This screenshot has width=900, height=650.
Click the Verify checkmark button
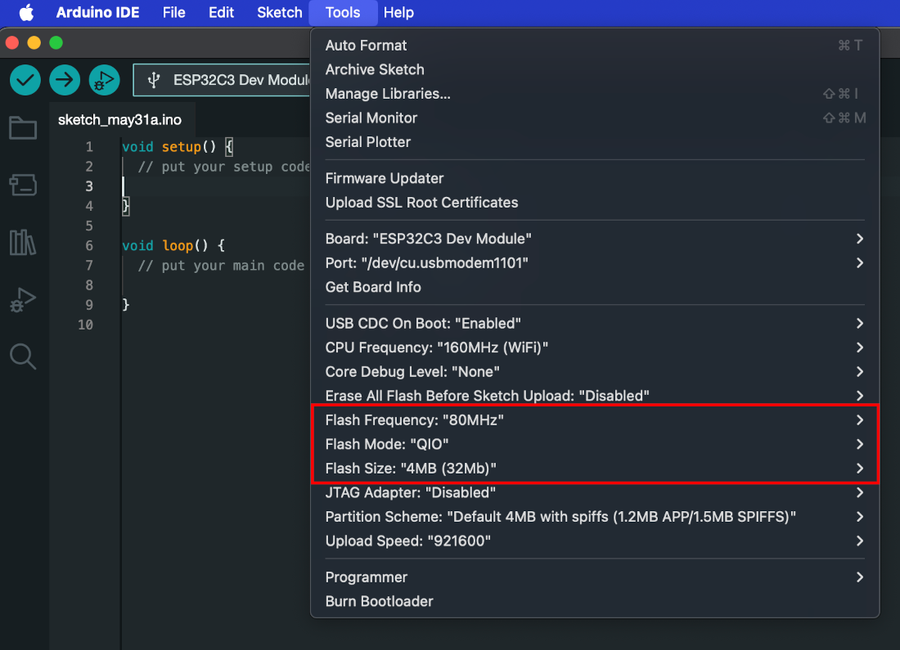[25, 80]
